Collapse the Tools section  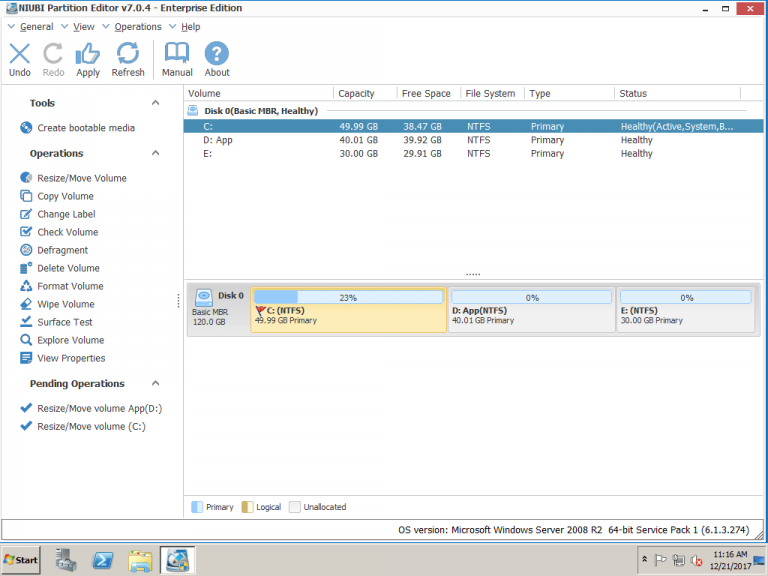click(155, 103)
